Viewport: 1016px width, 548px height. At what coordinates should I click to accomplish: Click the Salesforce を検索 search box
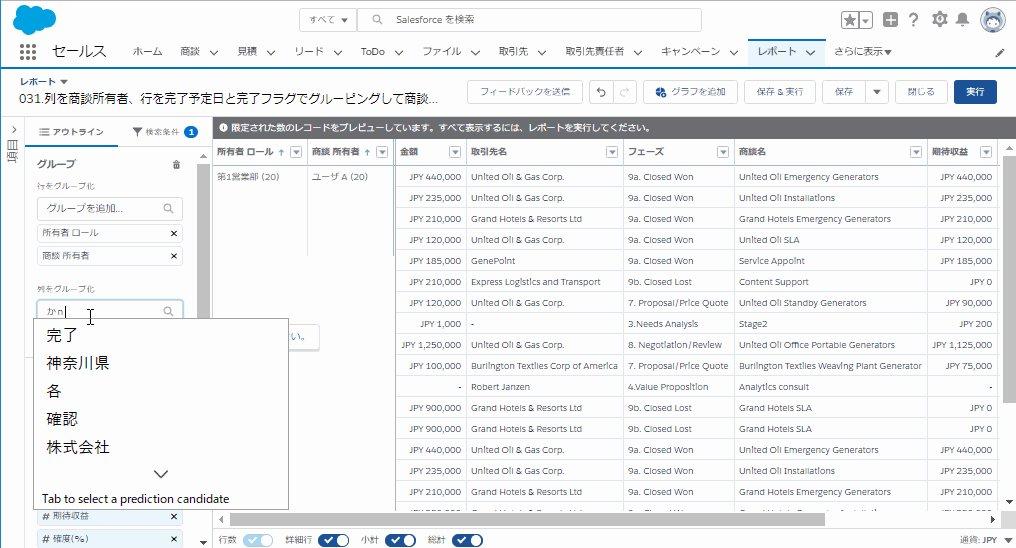529,20
